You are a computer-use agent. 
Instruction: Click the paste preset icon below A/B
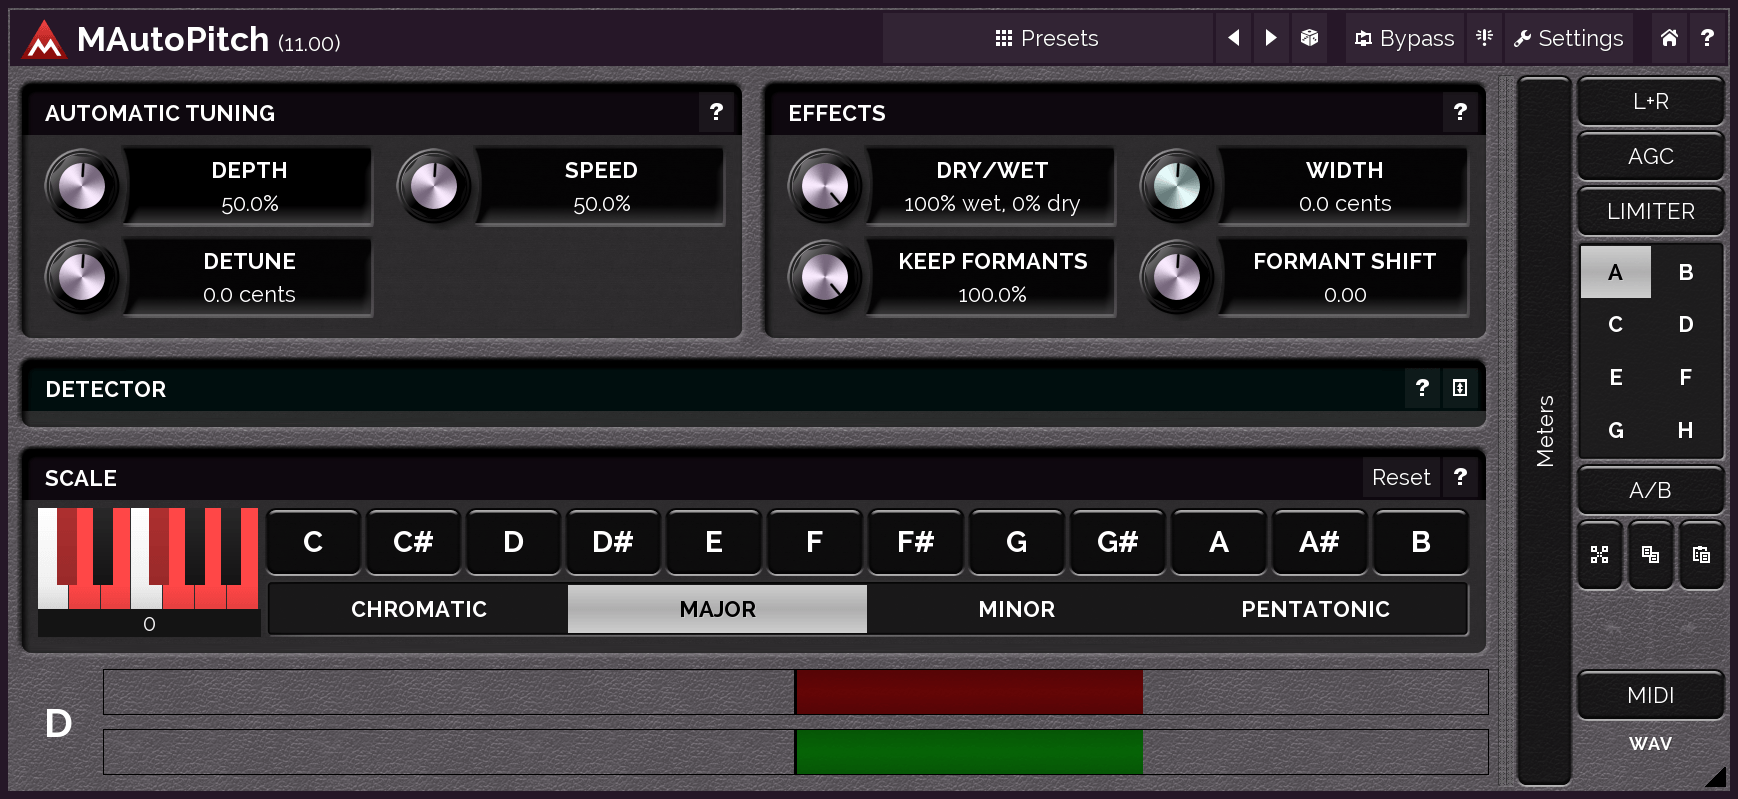1701,554
